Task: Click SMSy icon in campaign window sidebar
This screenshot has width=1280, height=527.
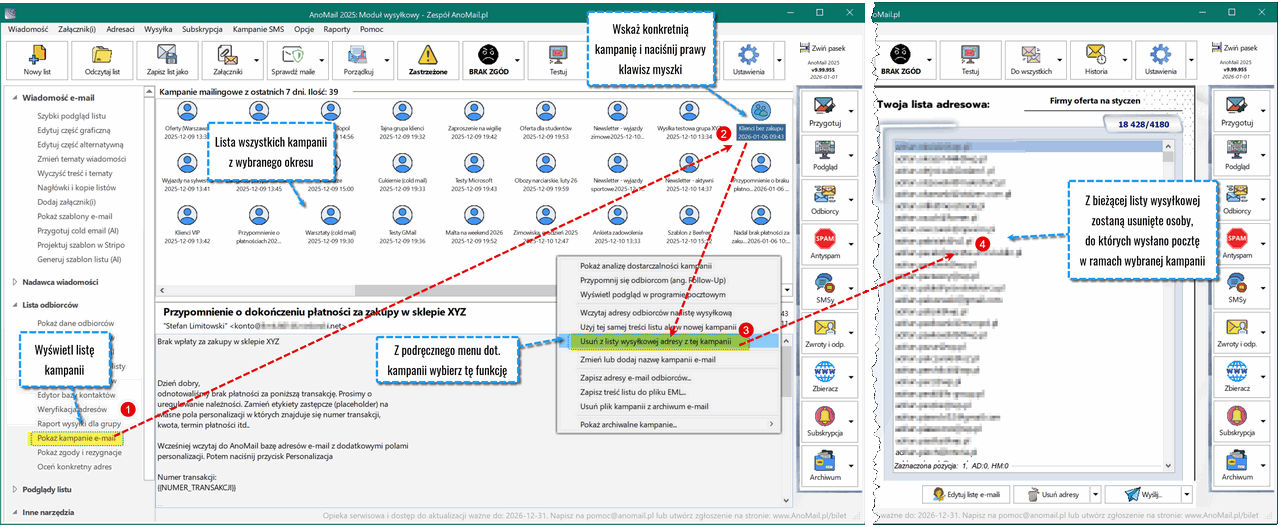Action: pos(824,284)
